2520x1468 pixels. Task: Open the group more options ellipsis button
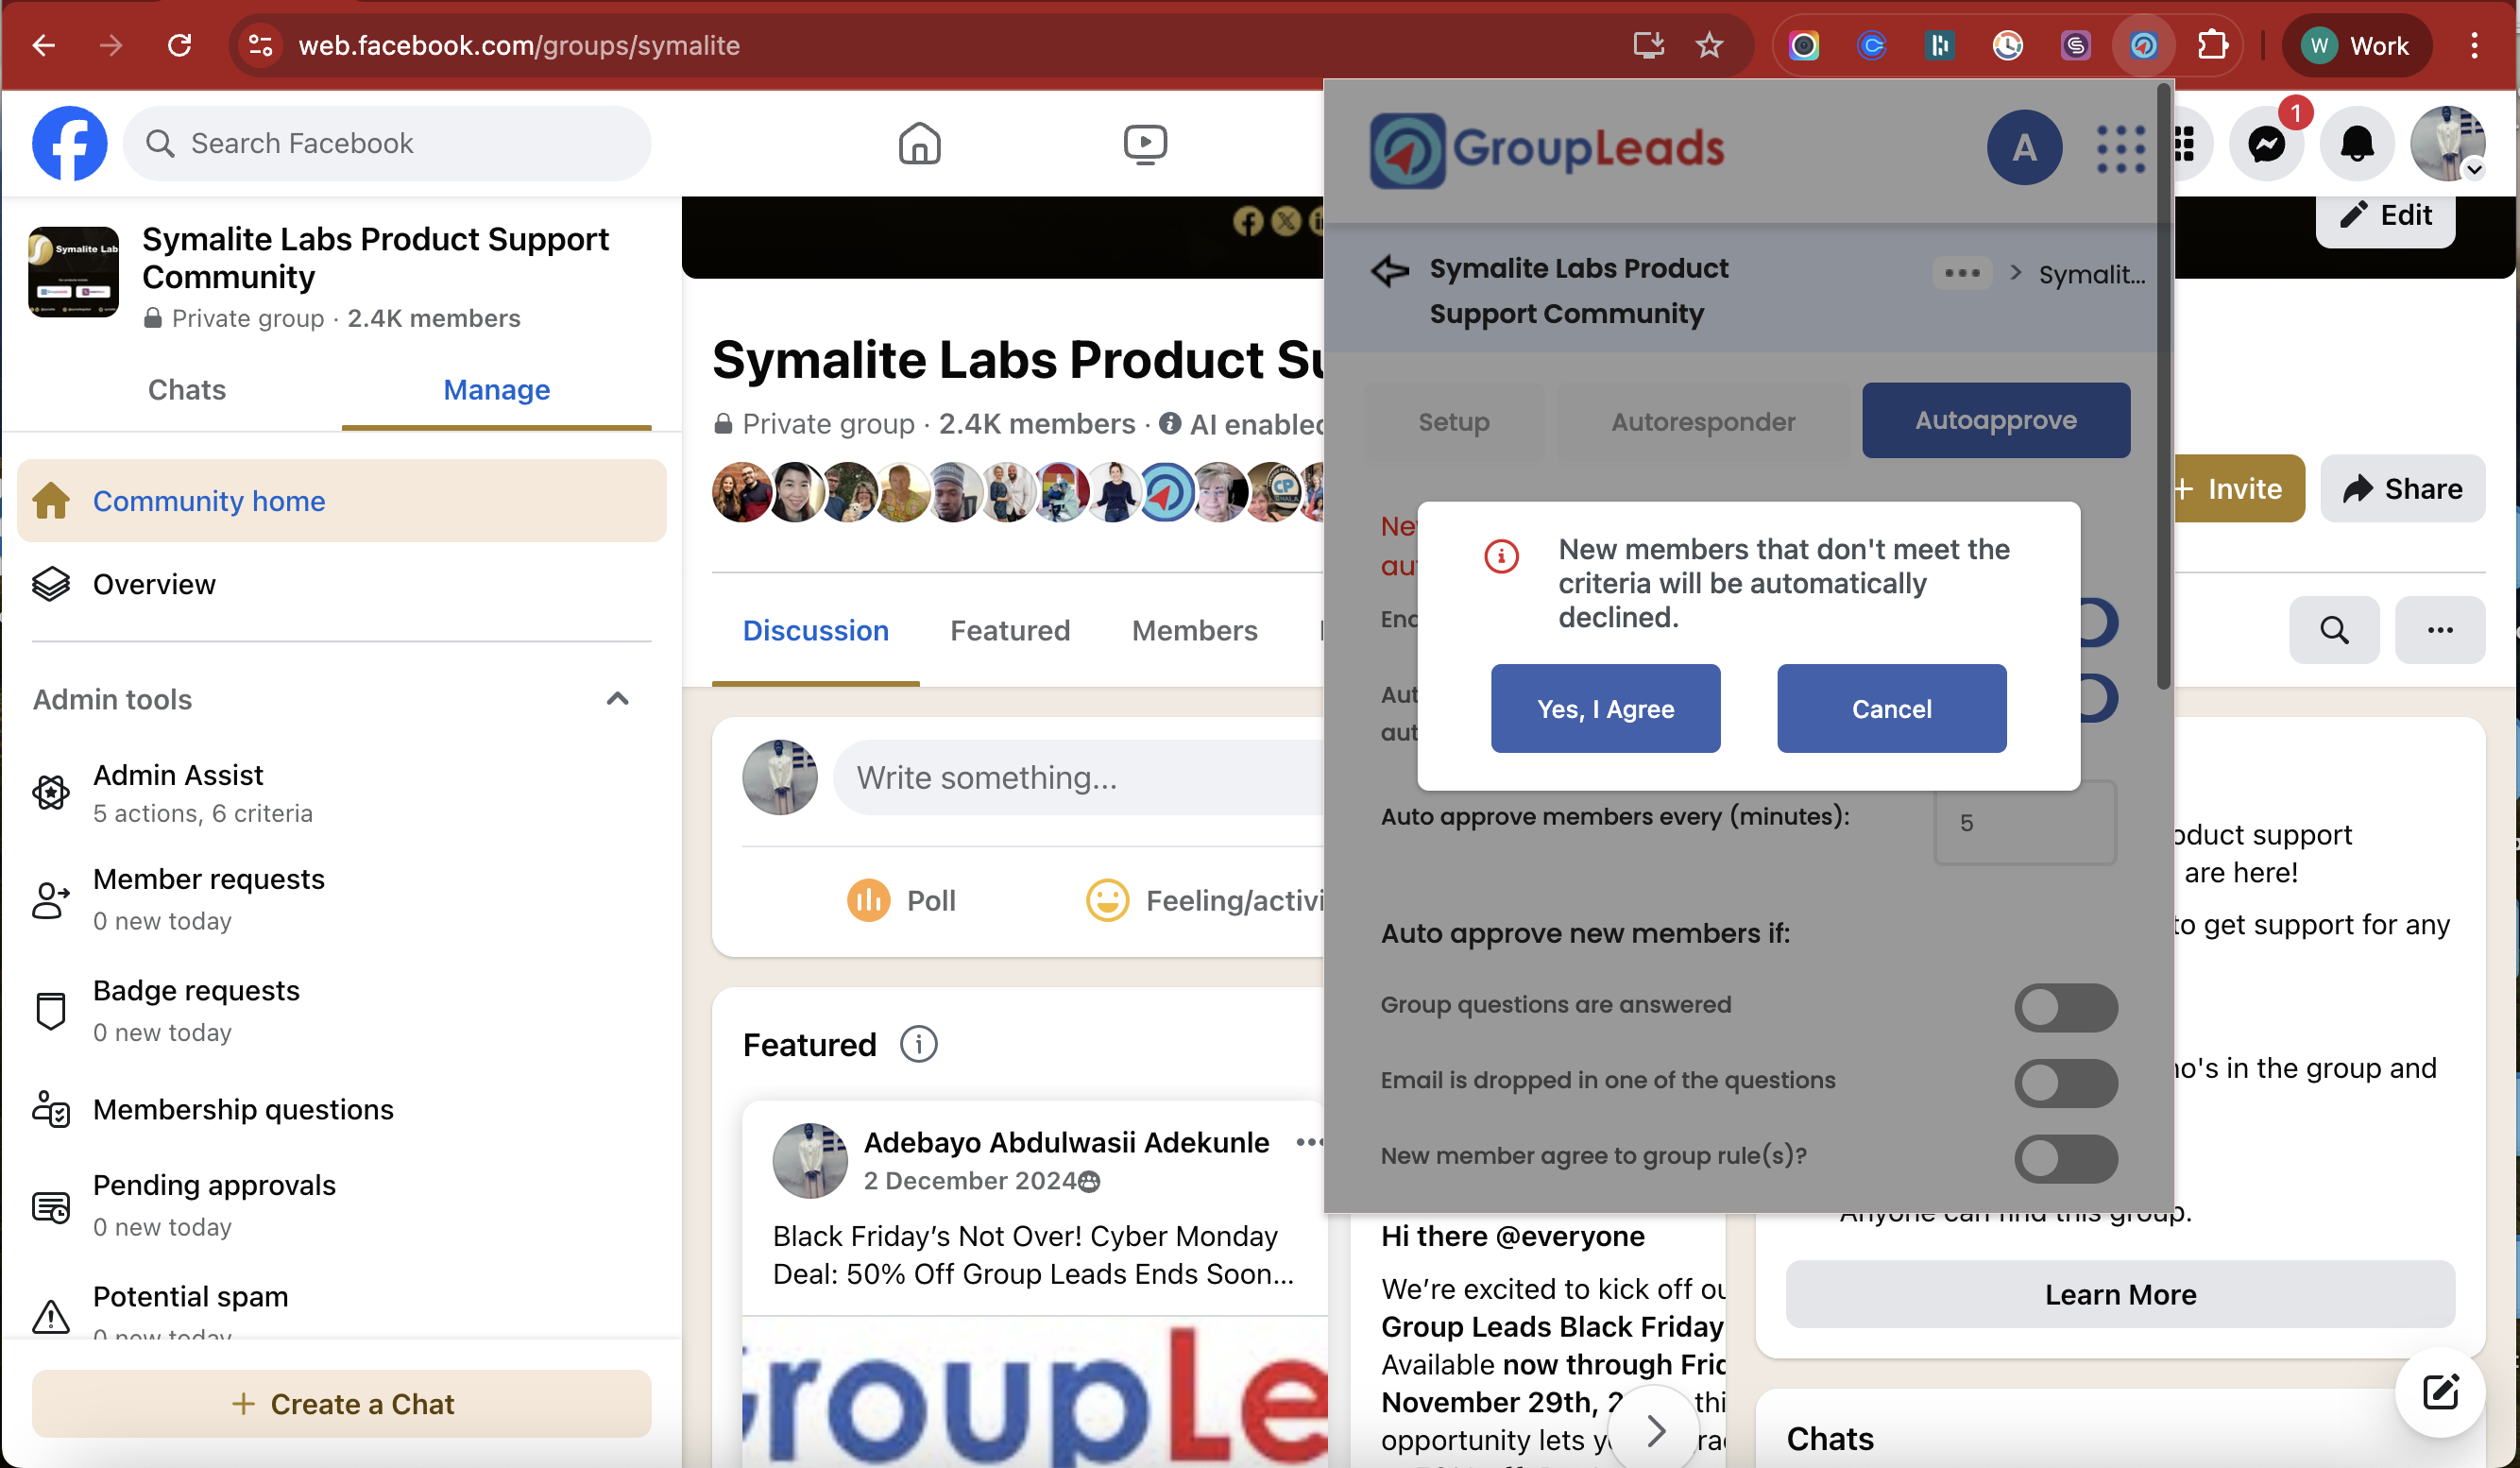click(2440, 630)
